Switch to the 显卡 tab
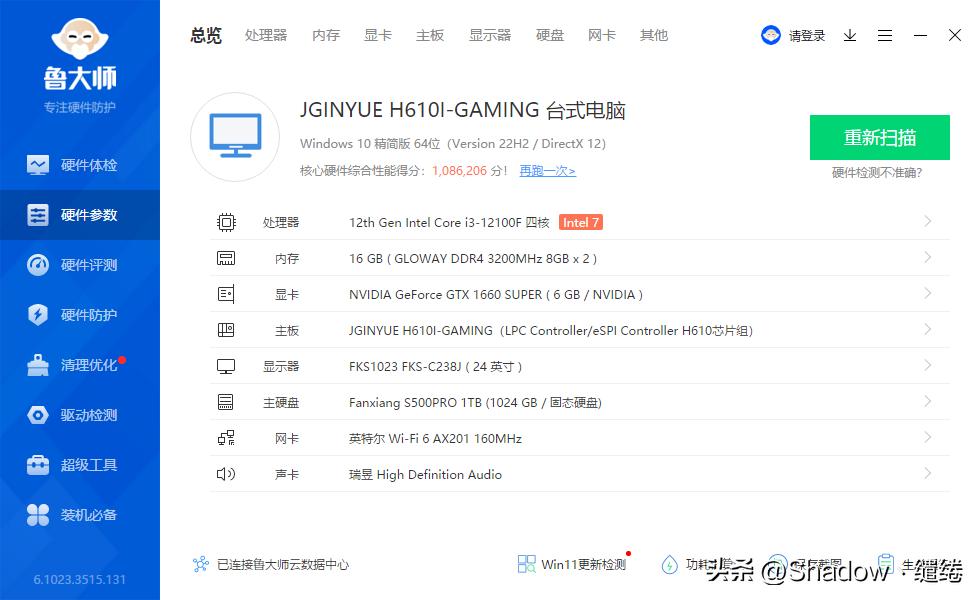 (377, 35)
